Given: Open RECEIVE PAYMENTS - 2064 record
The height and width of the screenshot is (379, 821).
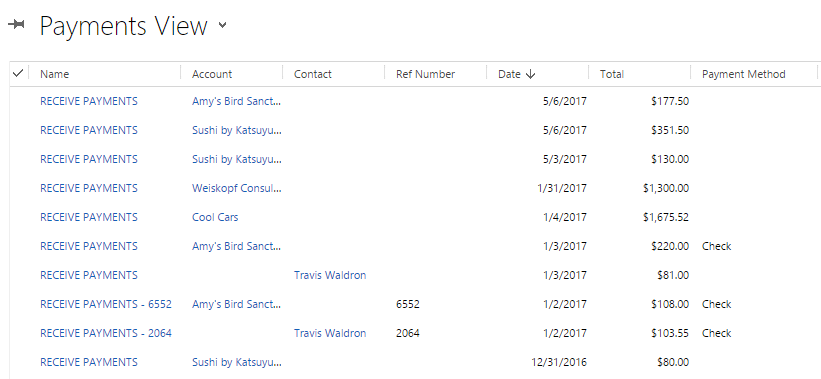Looking at the screenshot, I should coord(106,333).
